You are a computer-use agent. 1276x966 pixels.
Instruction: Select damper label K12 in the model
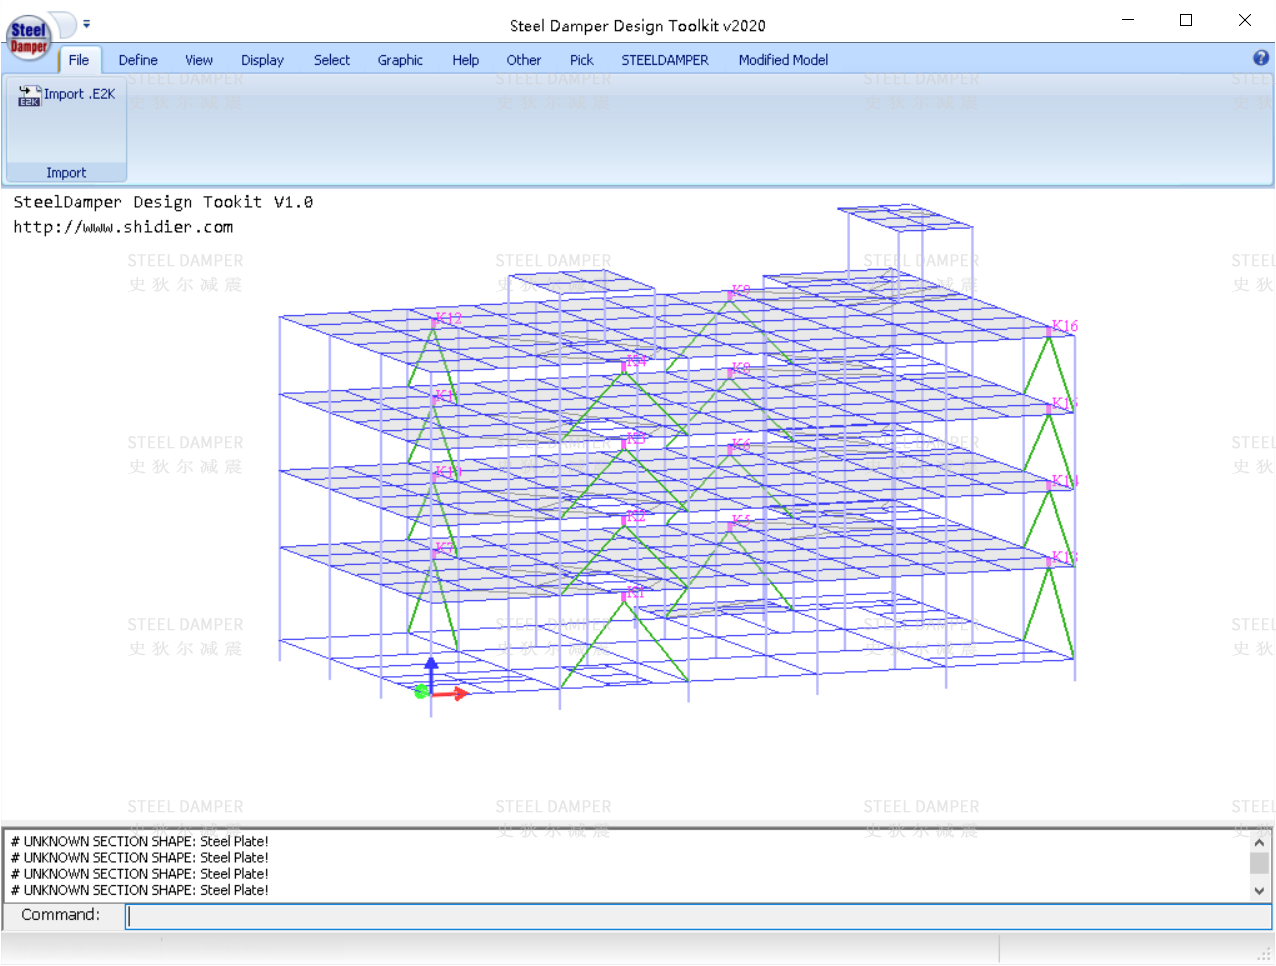[x=448, y=319]
